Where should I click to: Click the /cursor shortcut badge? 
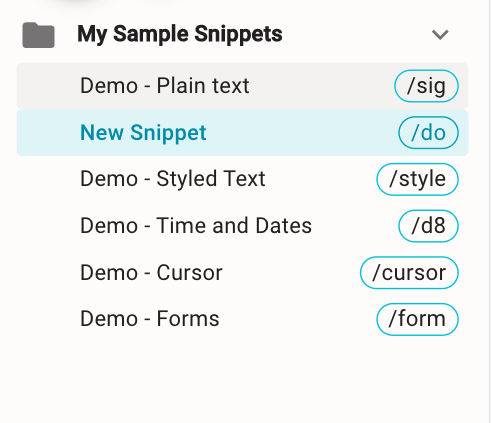(x=409, y=273)
